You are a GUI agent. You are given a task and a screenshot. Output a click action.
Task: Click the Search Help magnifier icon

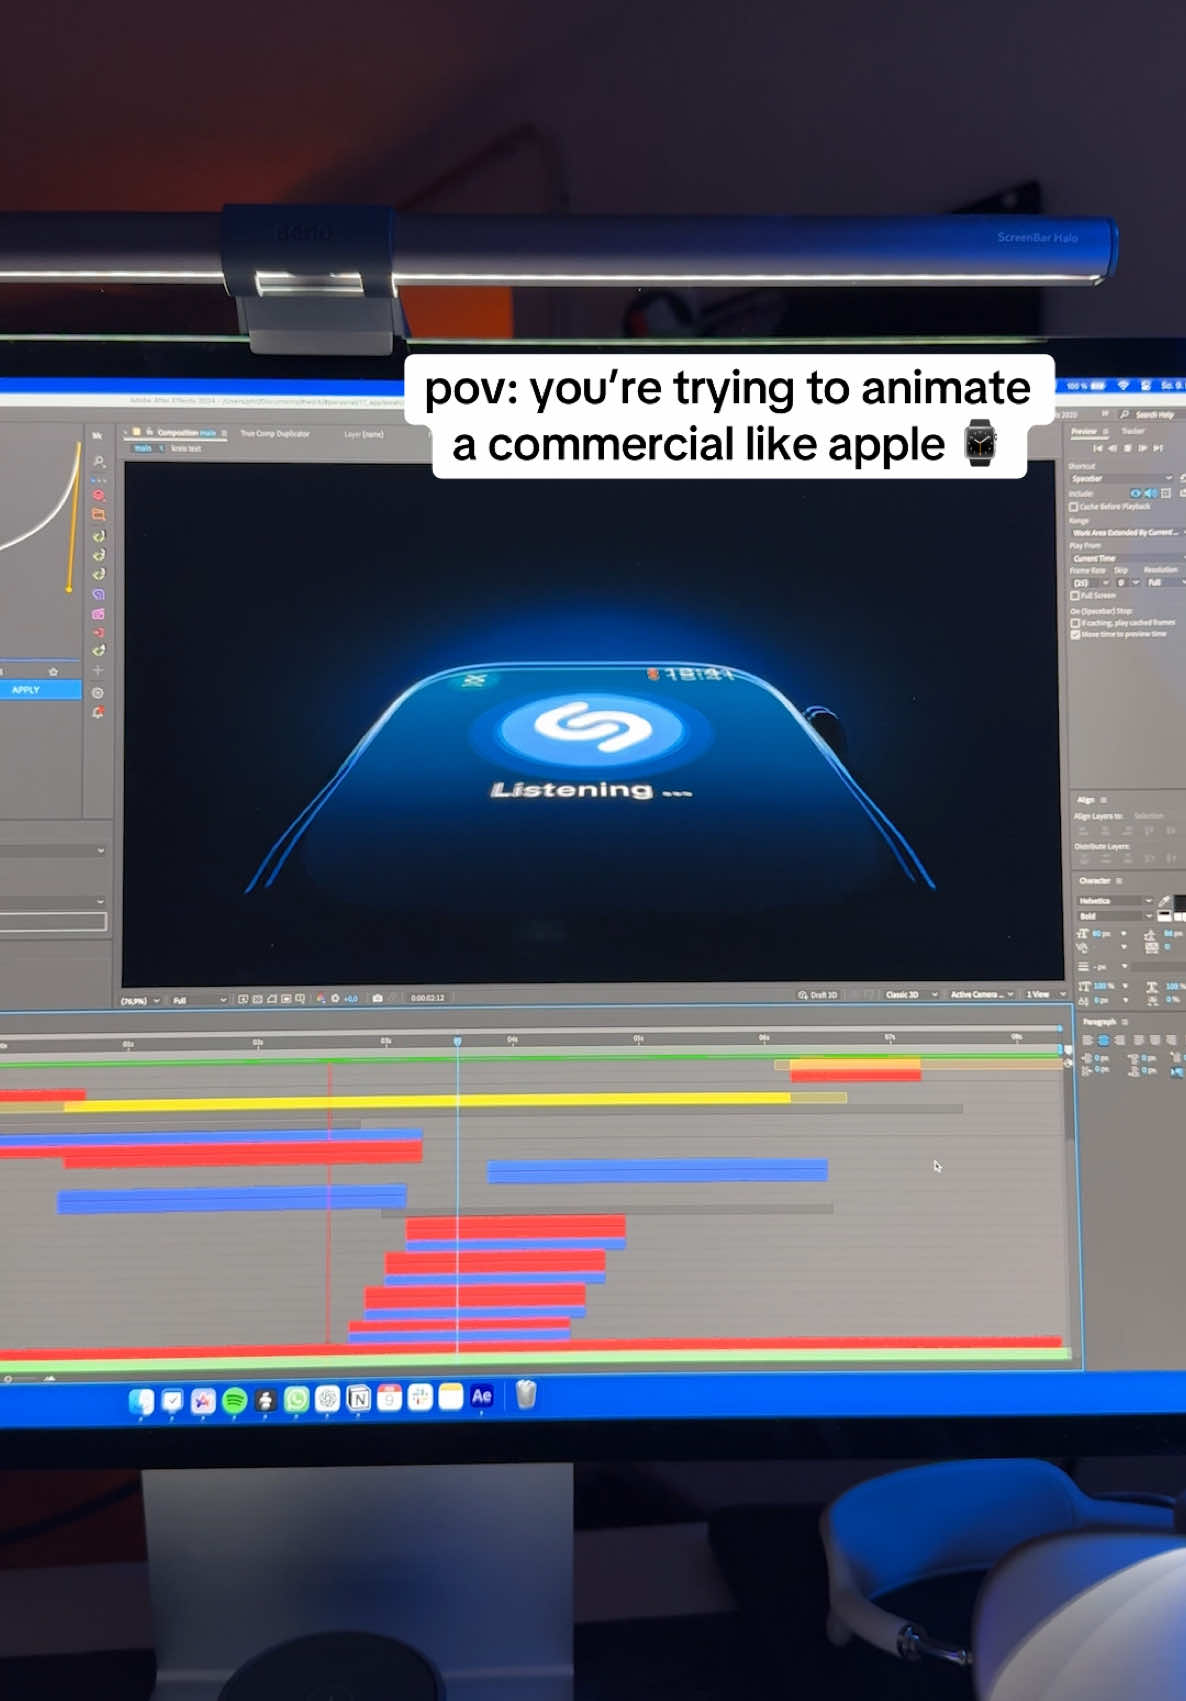coord(1124,415)
